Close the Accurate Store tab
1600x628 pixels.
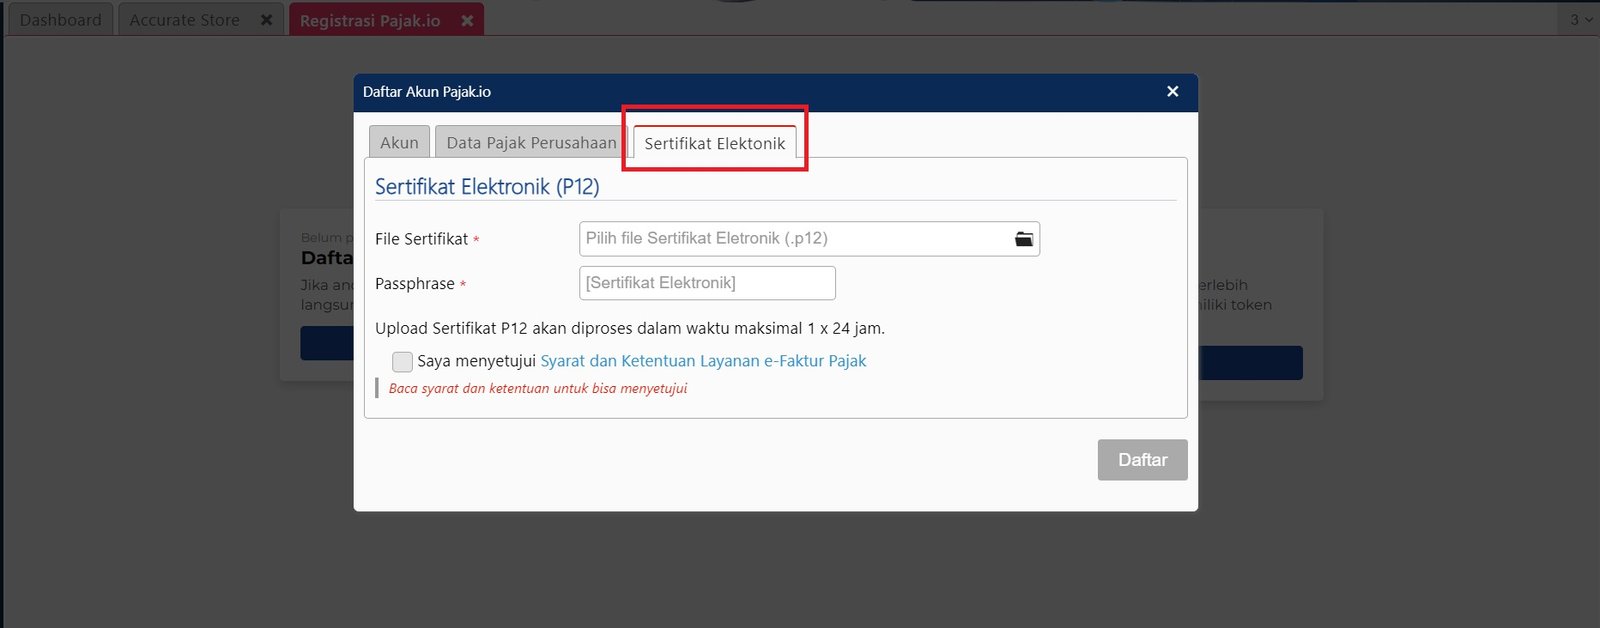point(266,20)
